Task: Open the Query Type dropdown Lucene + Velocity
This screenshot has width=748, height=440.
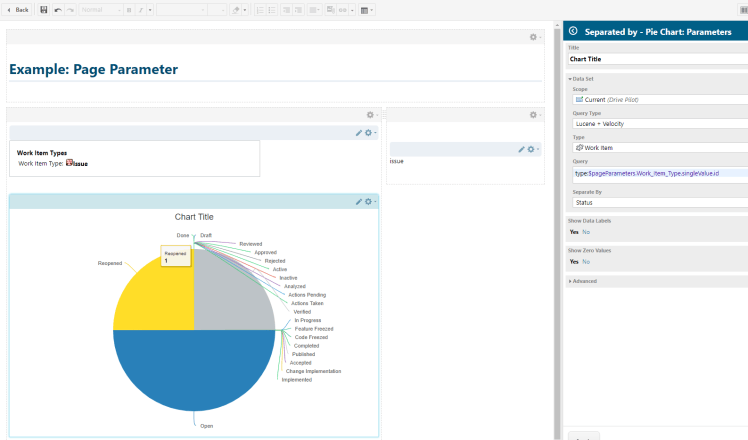Action: point(660,124)
